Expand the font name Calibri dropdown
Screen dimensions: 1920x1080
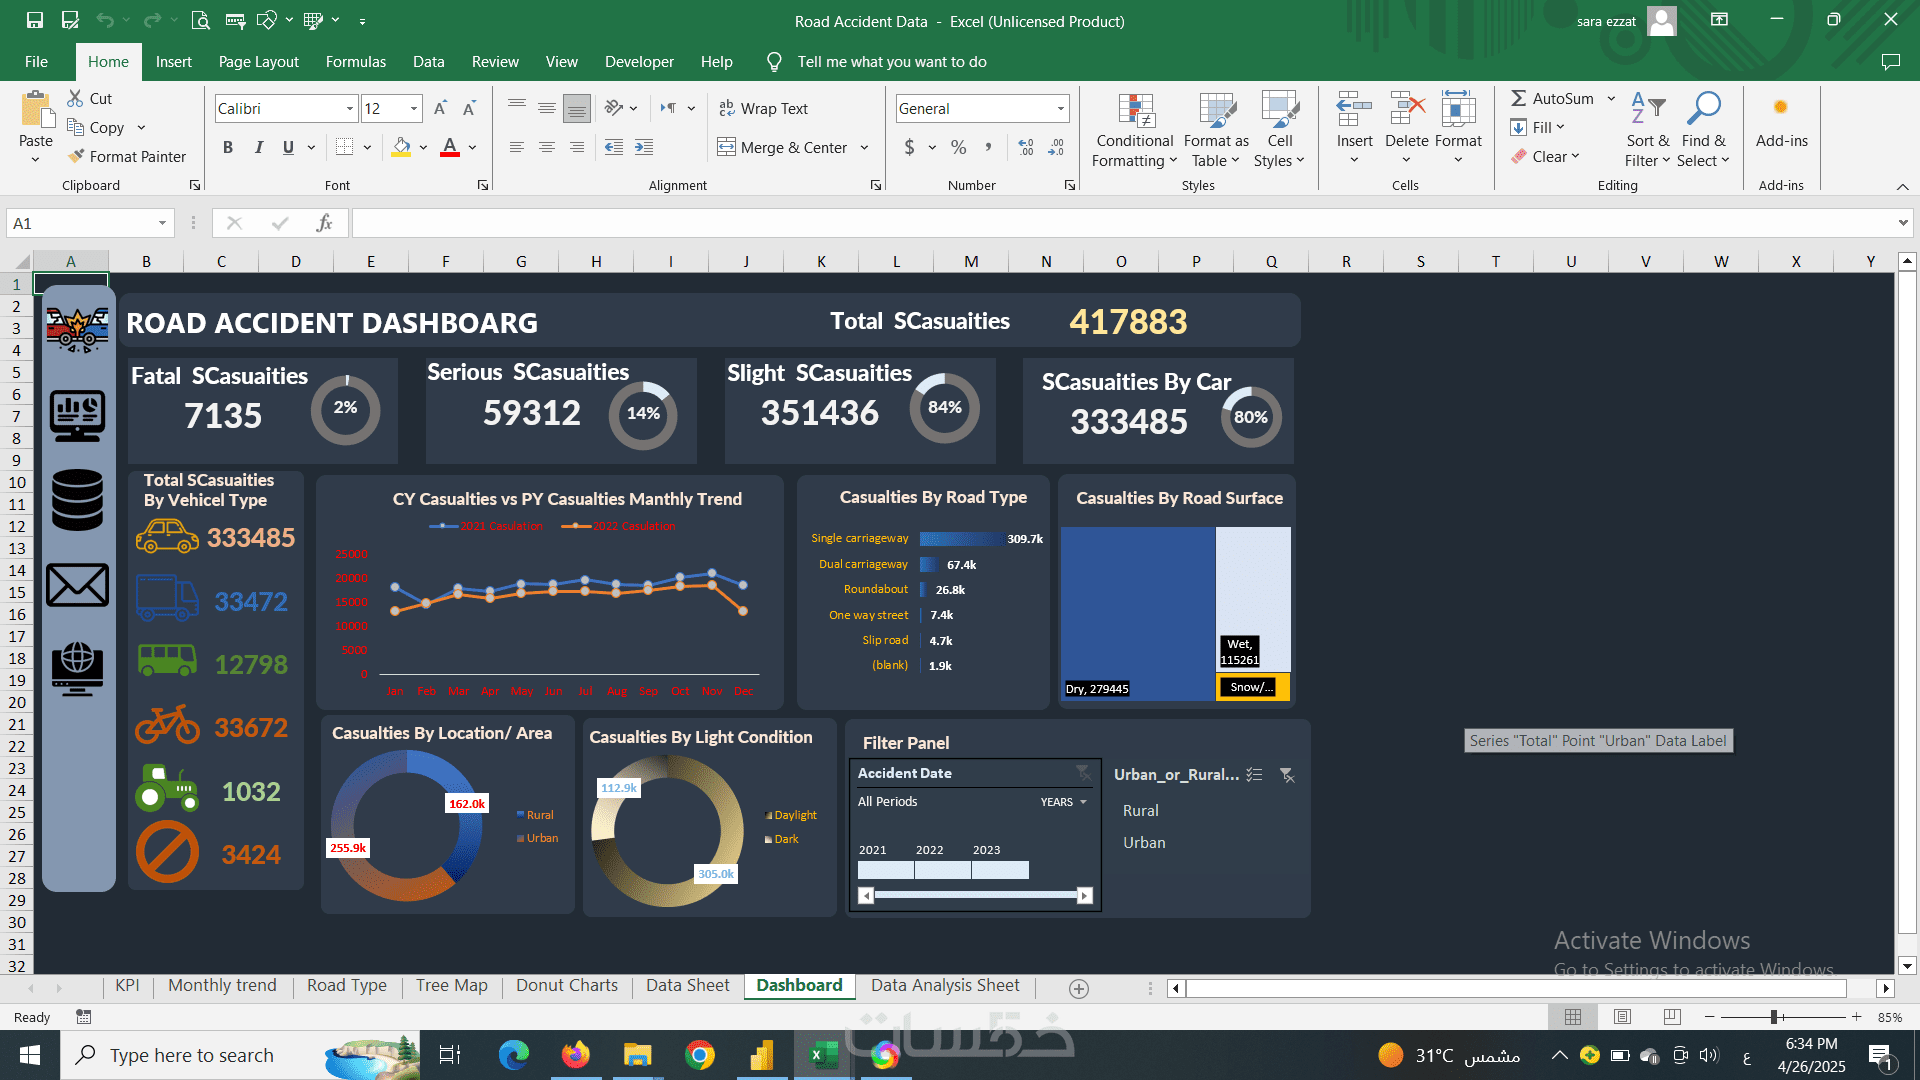coord(349,109)
